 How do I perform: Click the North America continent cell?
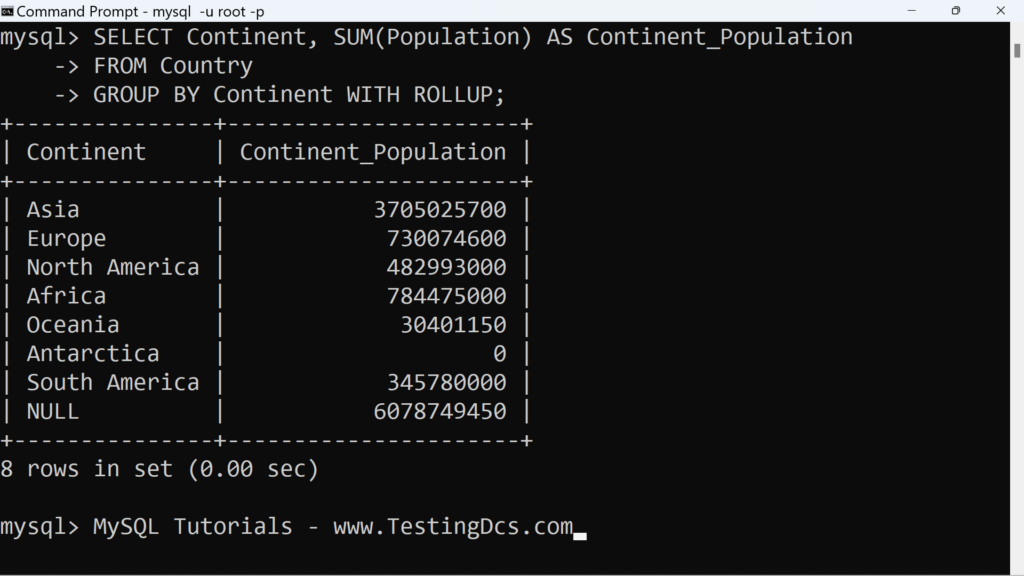(112, 267)
